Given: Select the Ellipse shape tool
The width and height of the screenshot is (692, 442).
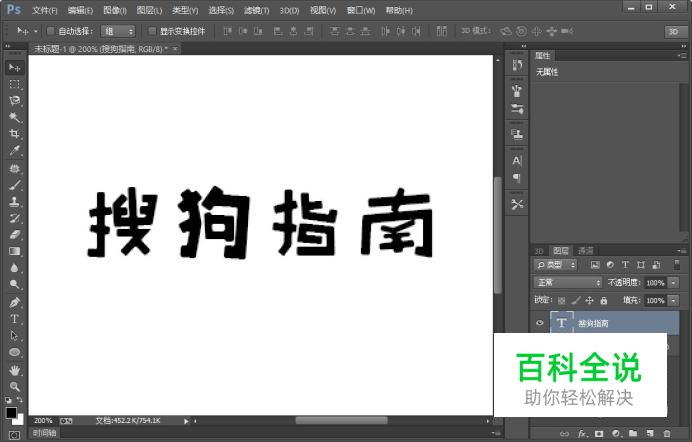Looking at the screenshot, I should coord(14,352).
